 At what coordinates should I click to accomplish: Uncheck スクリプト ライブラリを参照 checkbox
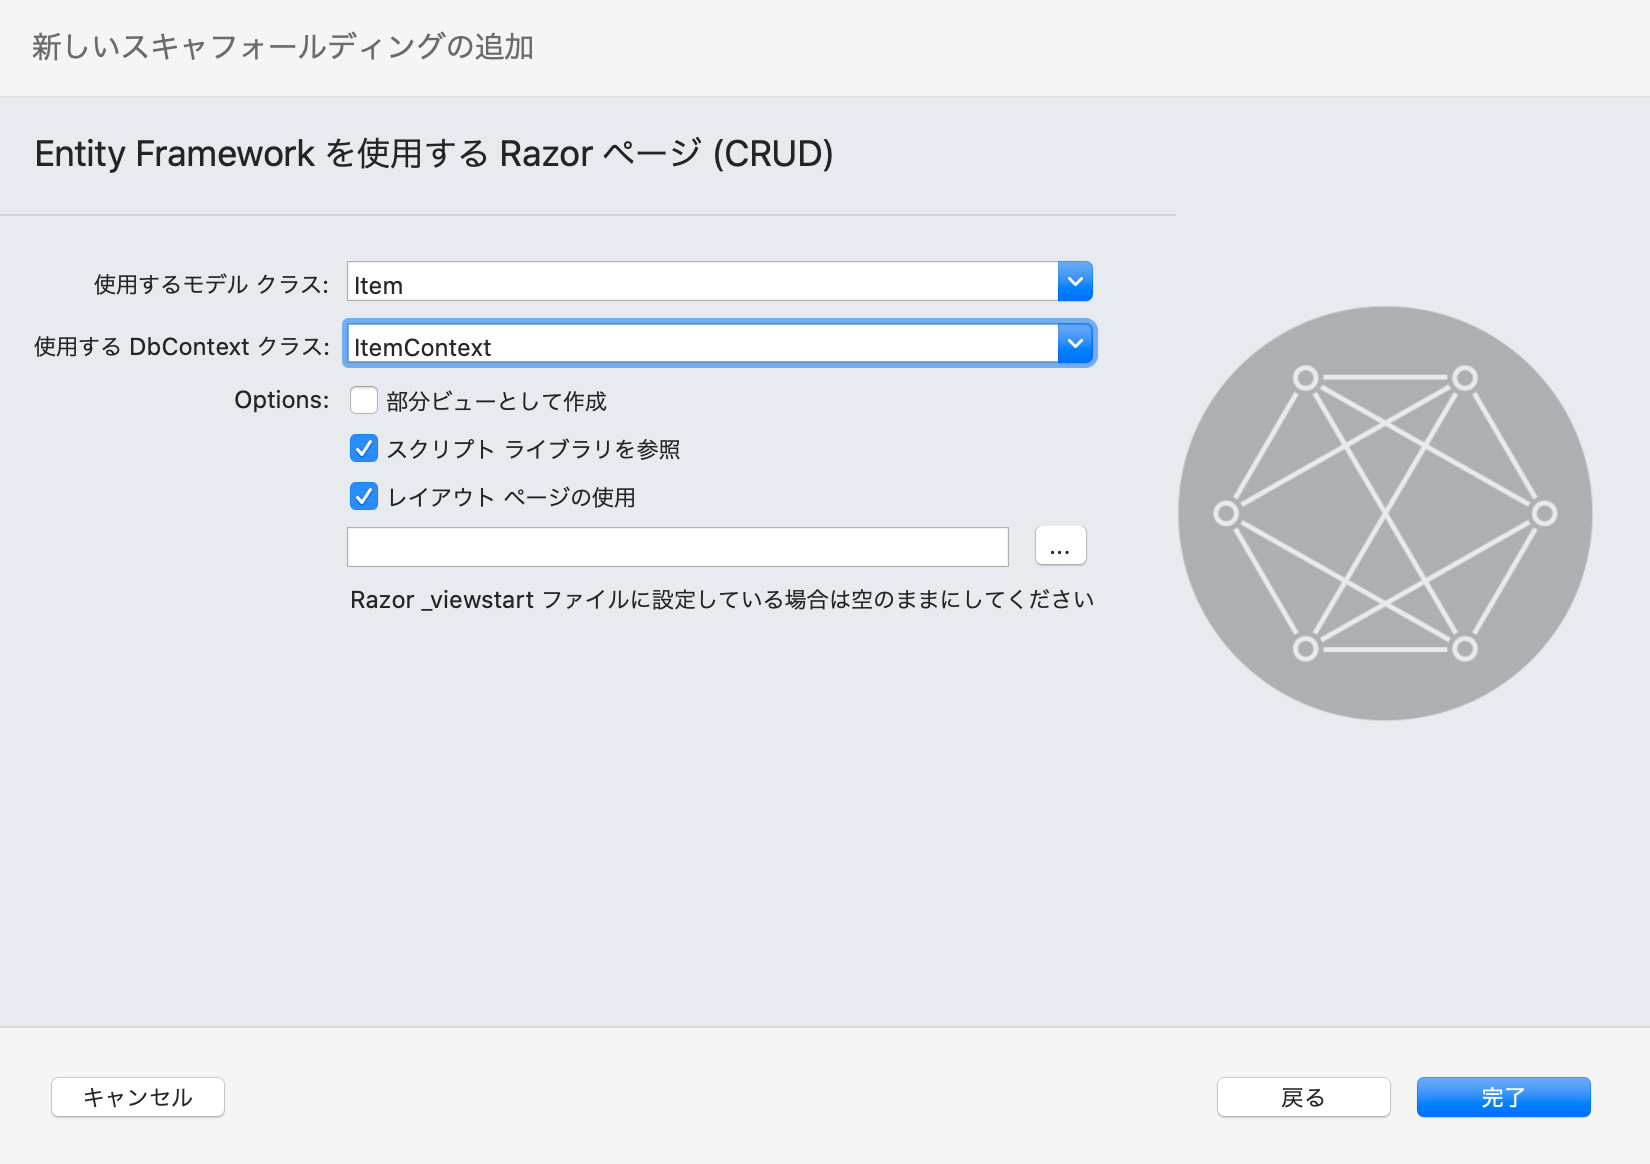tap(364, 448)
